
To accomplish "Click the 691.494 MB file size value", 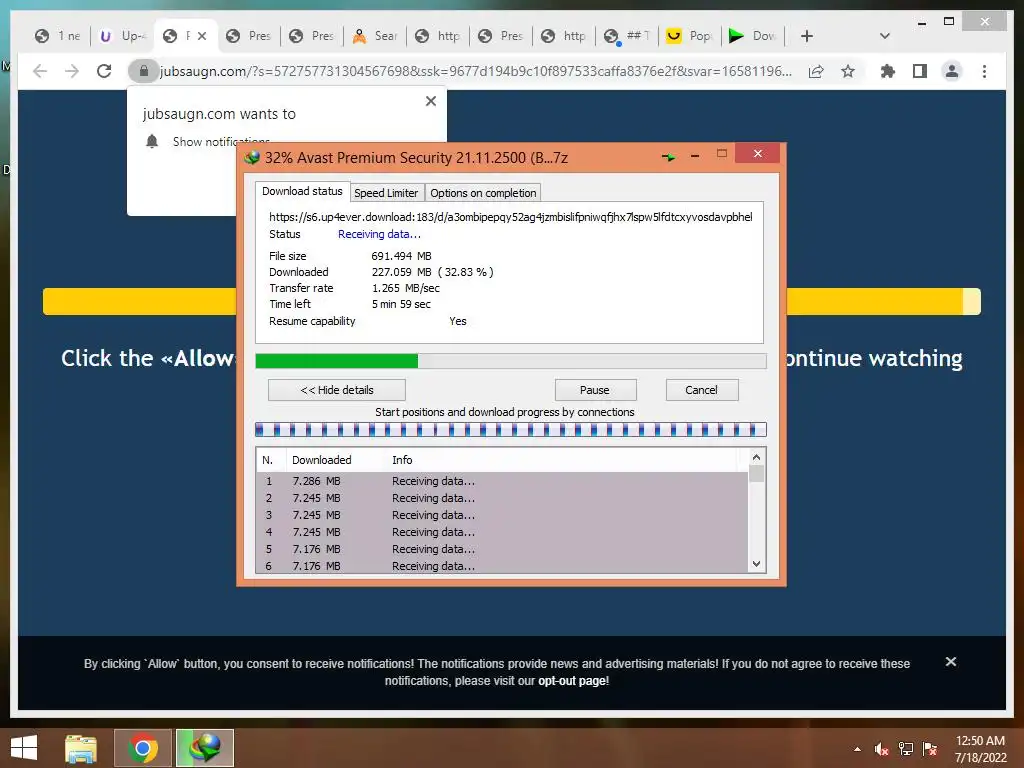I will point(402,256).
